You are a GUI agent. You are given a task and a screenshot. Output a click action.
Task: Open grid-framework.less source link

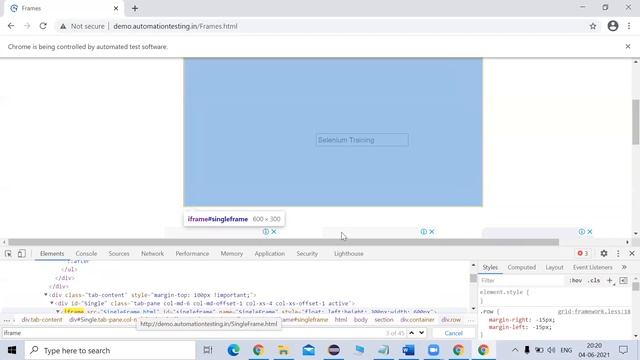pyautogui.click(x=594, y=311)
